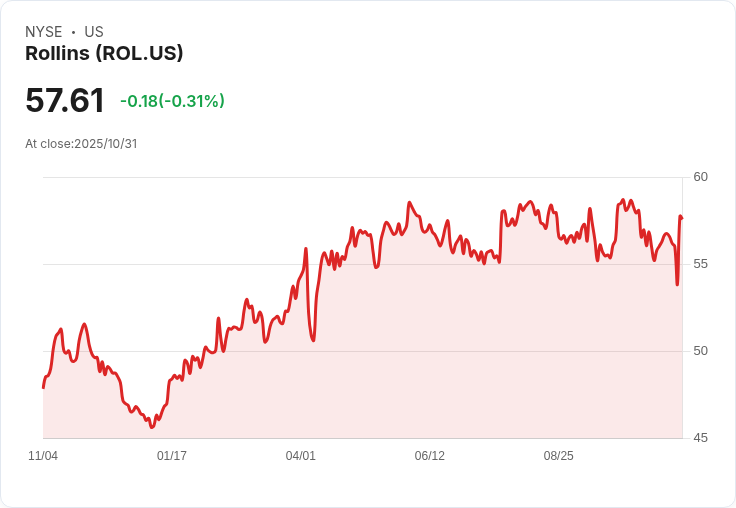Click the US market label

click(94, 32)
